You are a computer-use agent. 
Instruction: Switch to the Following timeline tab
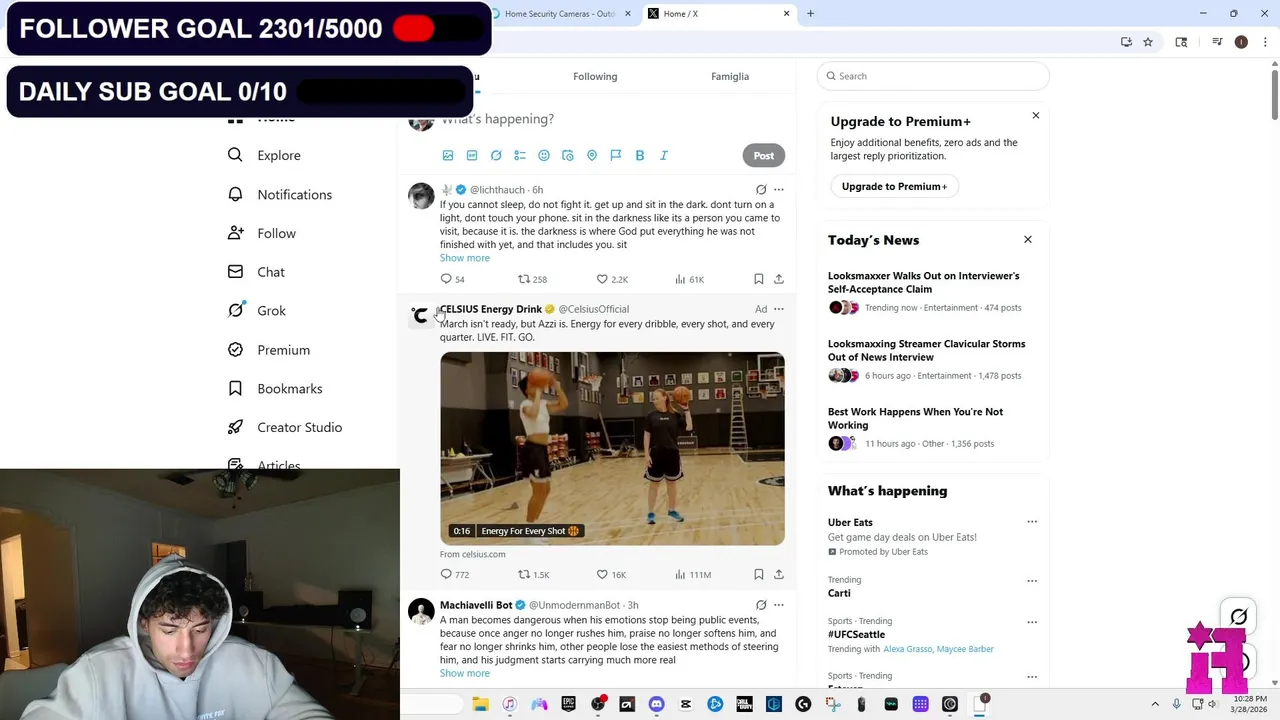click(x=595, y=76)
